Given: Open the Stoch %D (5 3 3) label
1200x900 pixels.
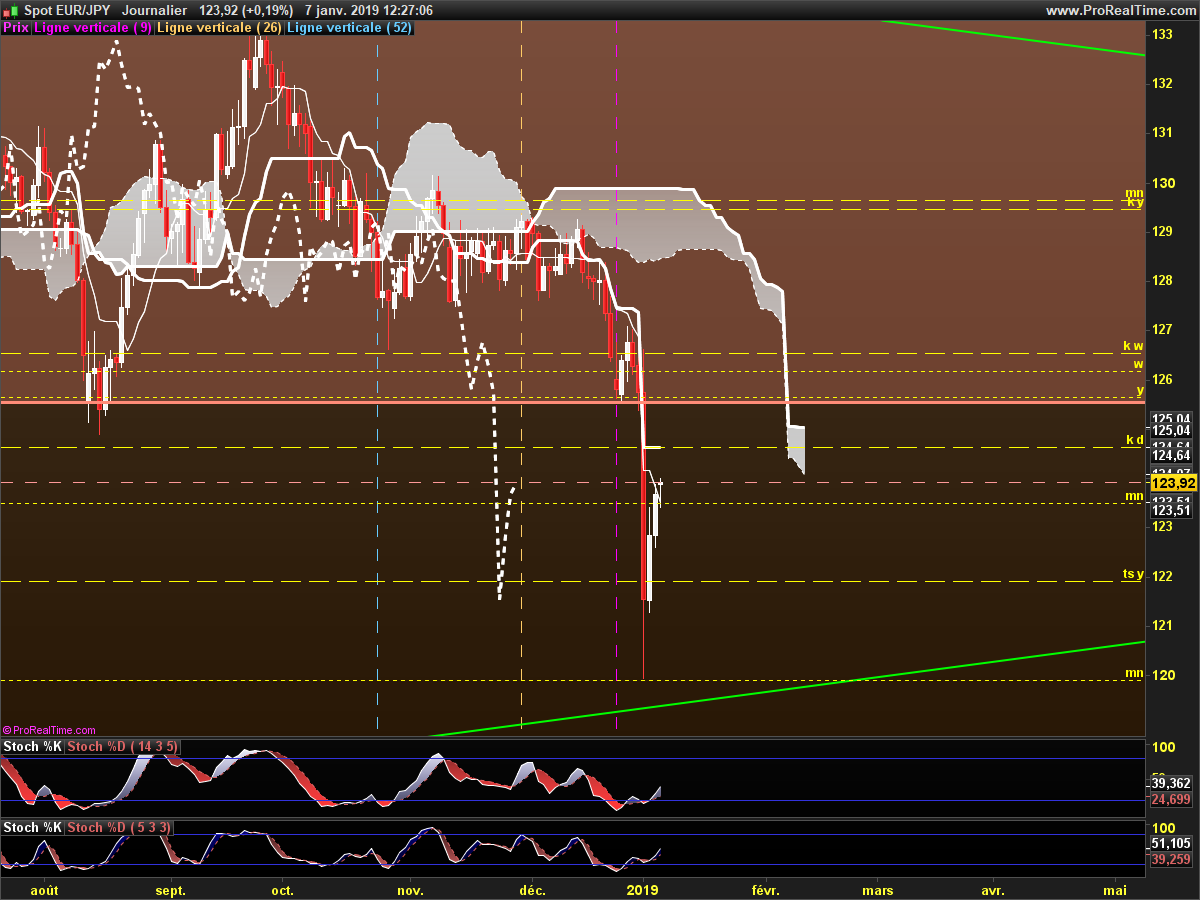Looking at the screenshot, I should click(x=118, y=827).
